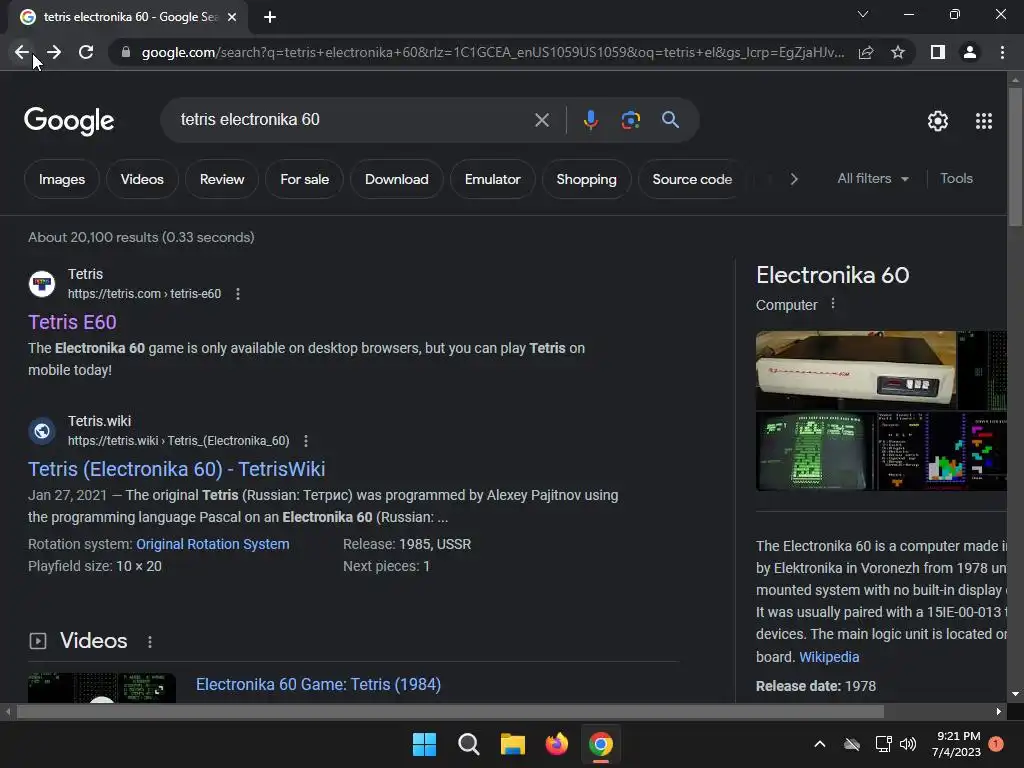Open more options beside Computer label
The width and height of the screenshot is (1024, 768).
tap(833, 304)
